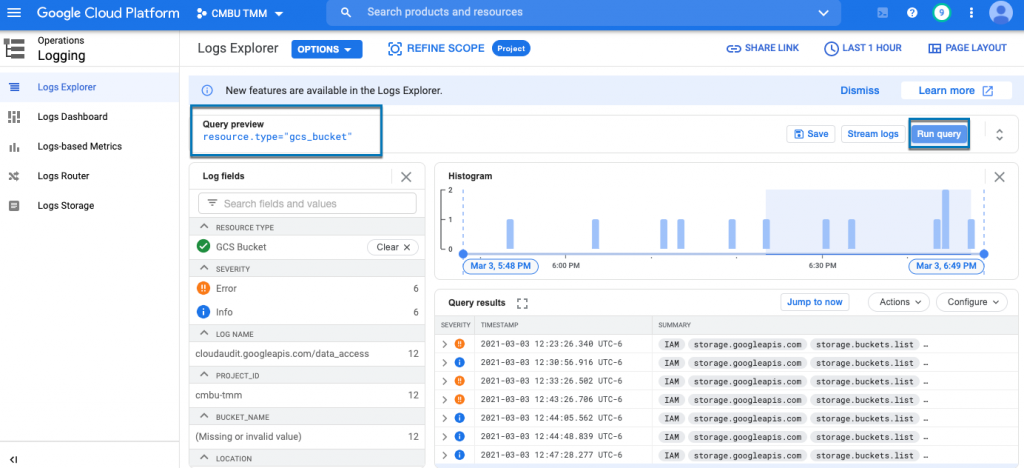Close the Log fields panel
Image resolution: width=1024 pixels, height=468 pixels.
point(406,177)
